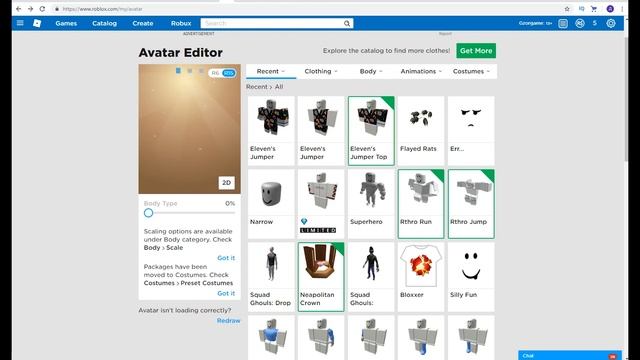640x360 pixels.
Task: Expand the Clothing dropdown tab
Action: tap(321, 71)
